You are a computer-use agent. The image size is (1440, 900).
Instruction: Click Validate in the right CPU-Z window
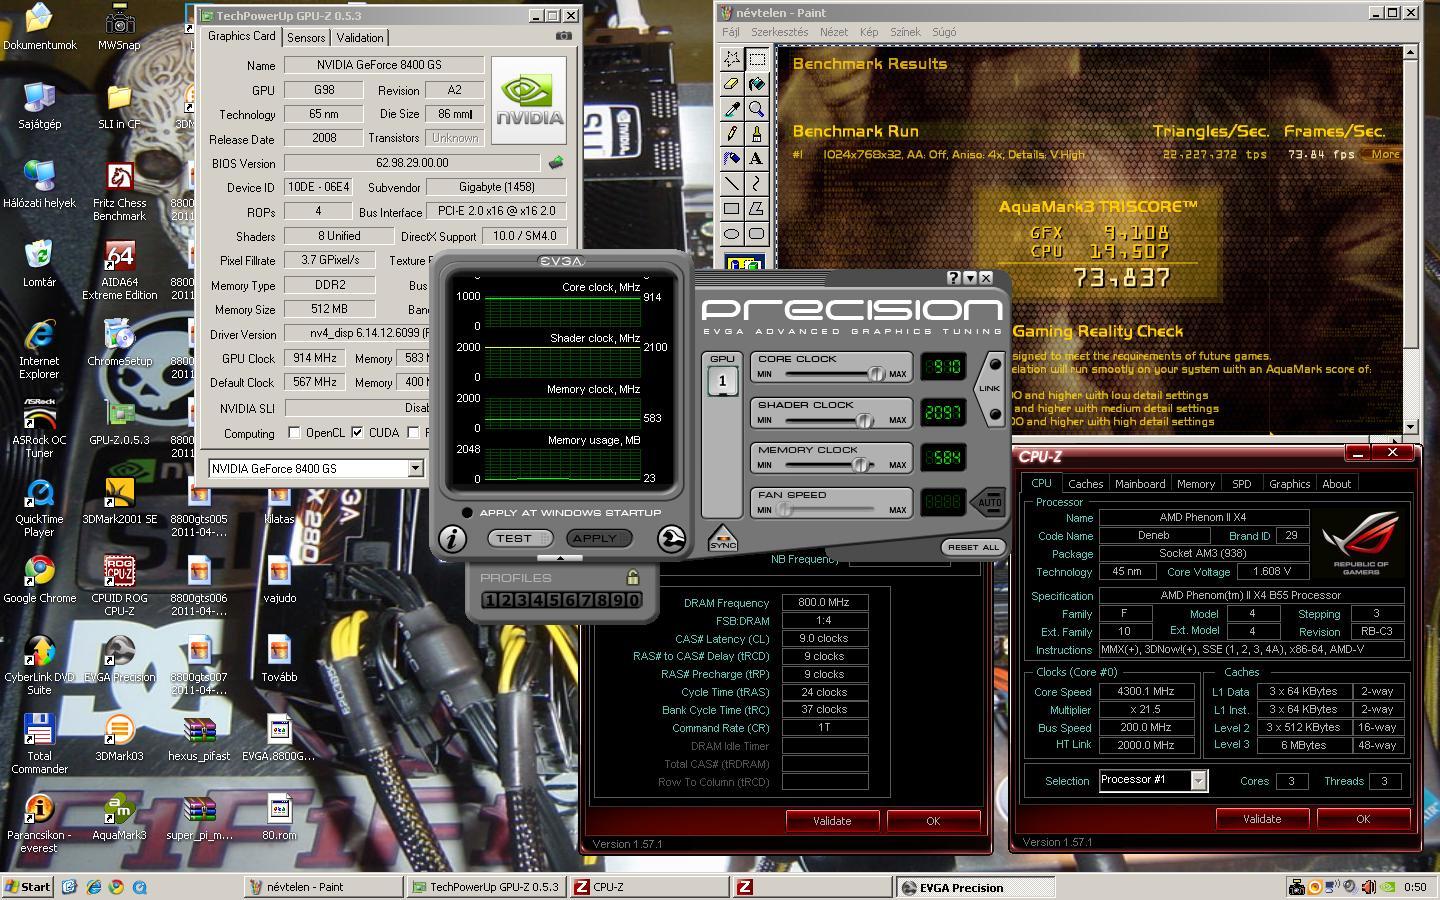tap(1262, 818)
